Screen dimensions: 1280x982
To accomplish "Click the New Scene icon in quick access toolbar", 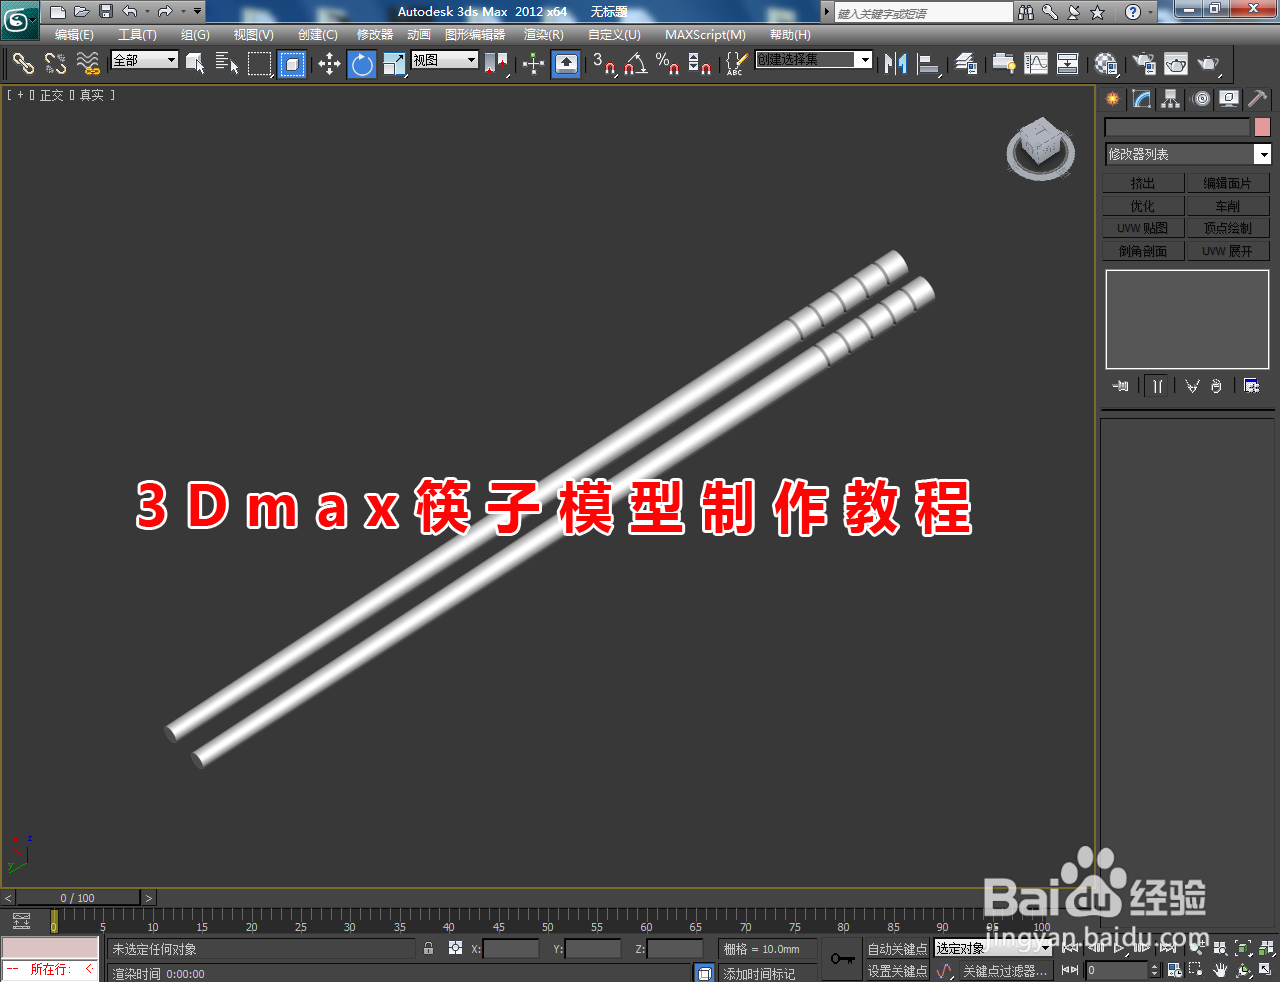I will (58, 12).
